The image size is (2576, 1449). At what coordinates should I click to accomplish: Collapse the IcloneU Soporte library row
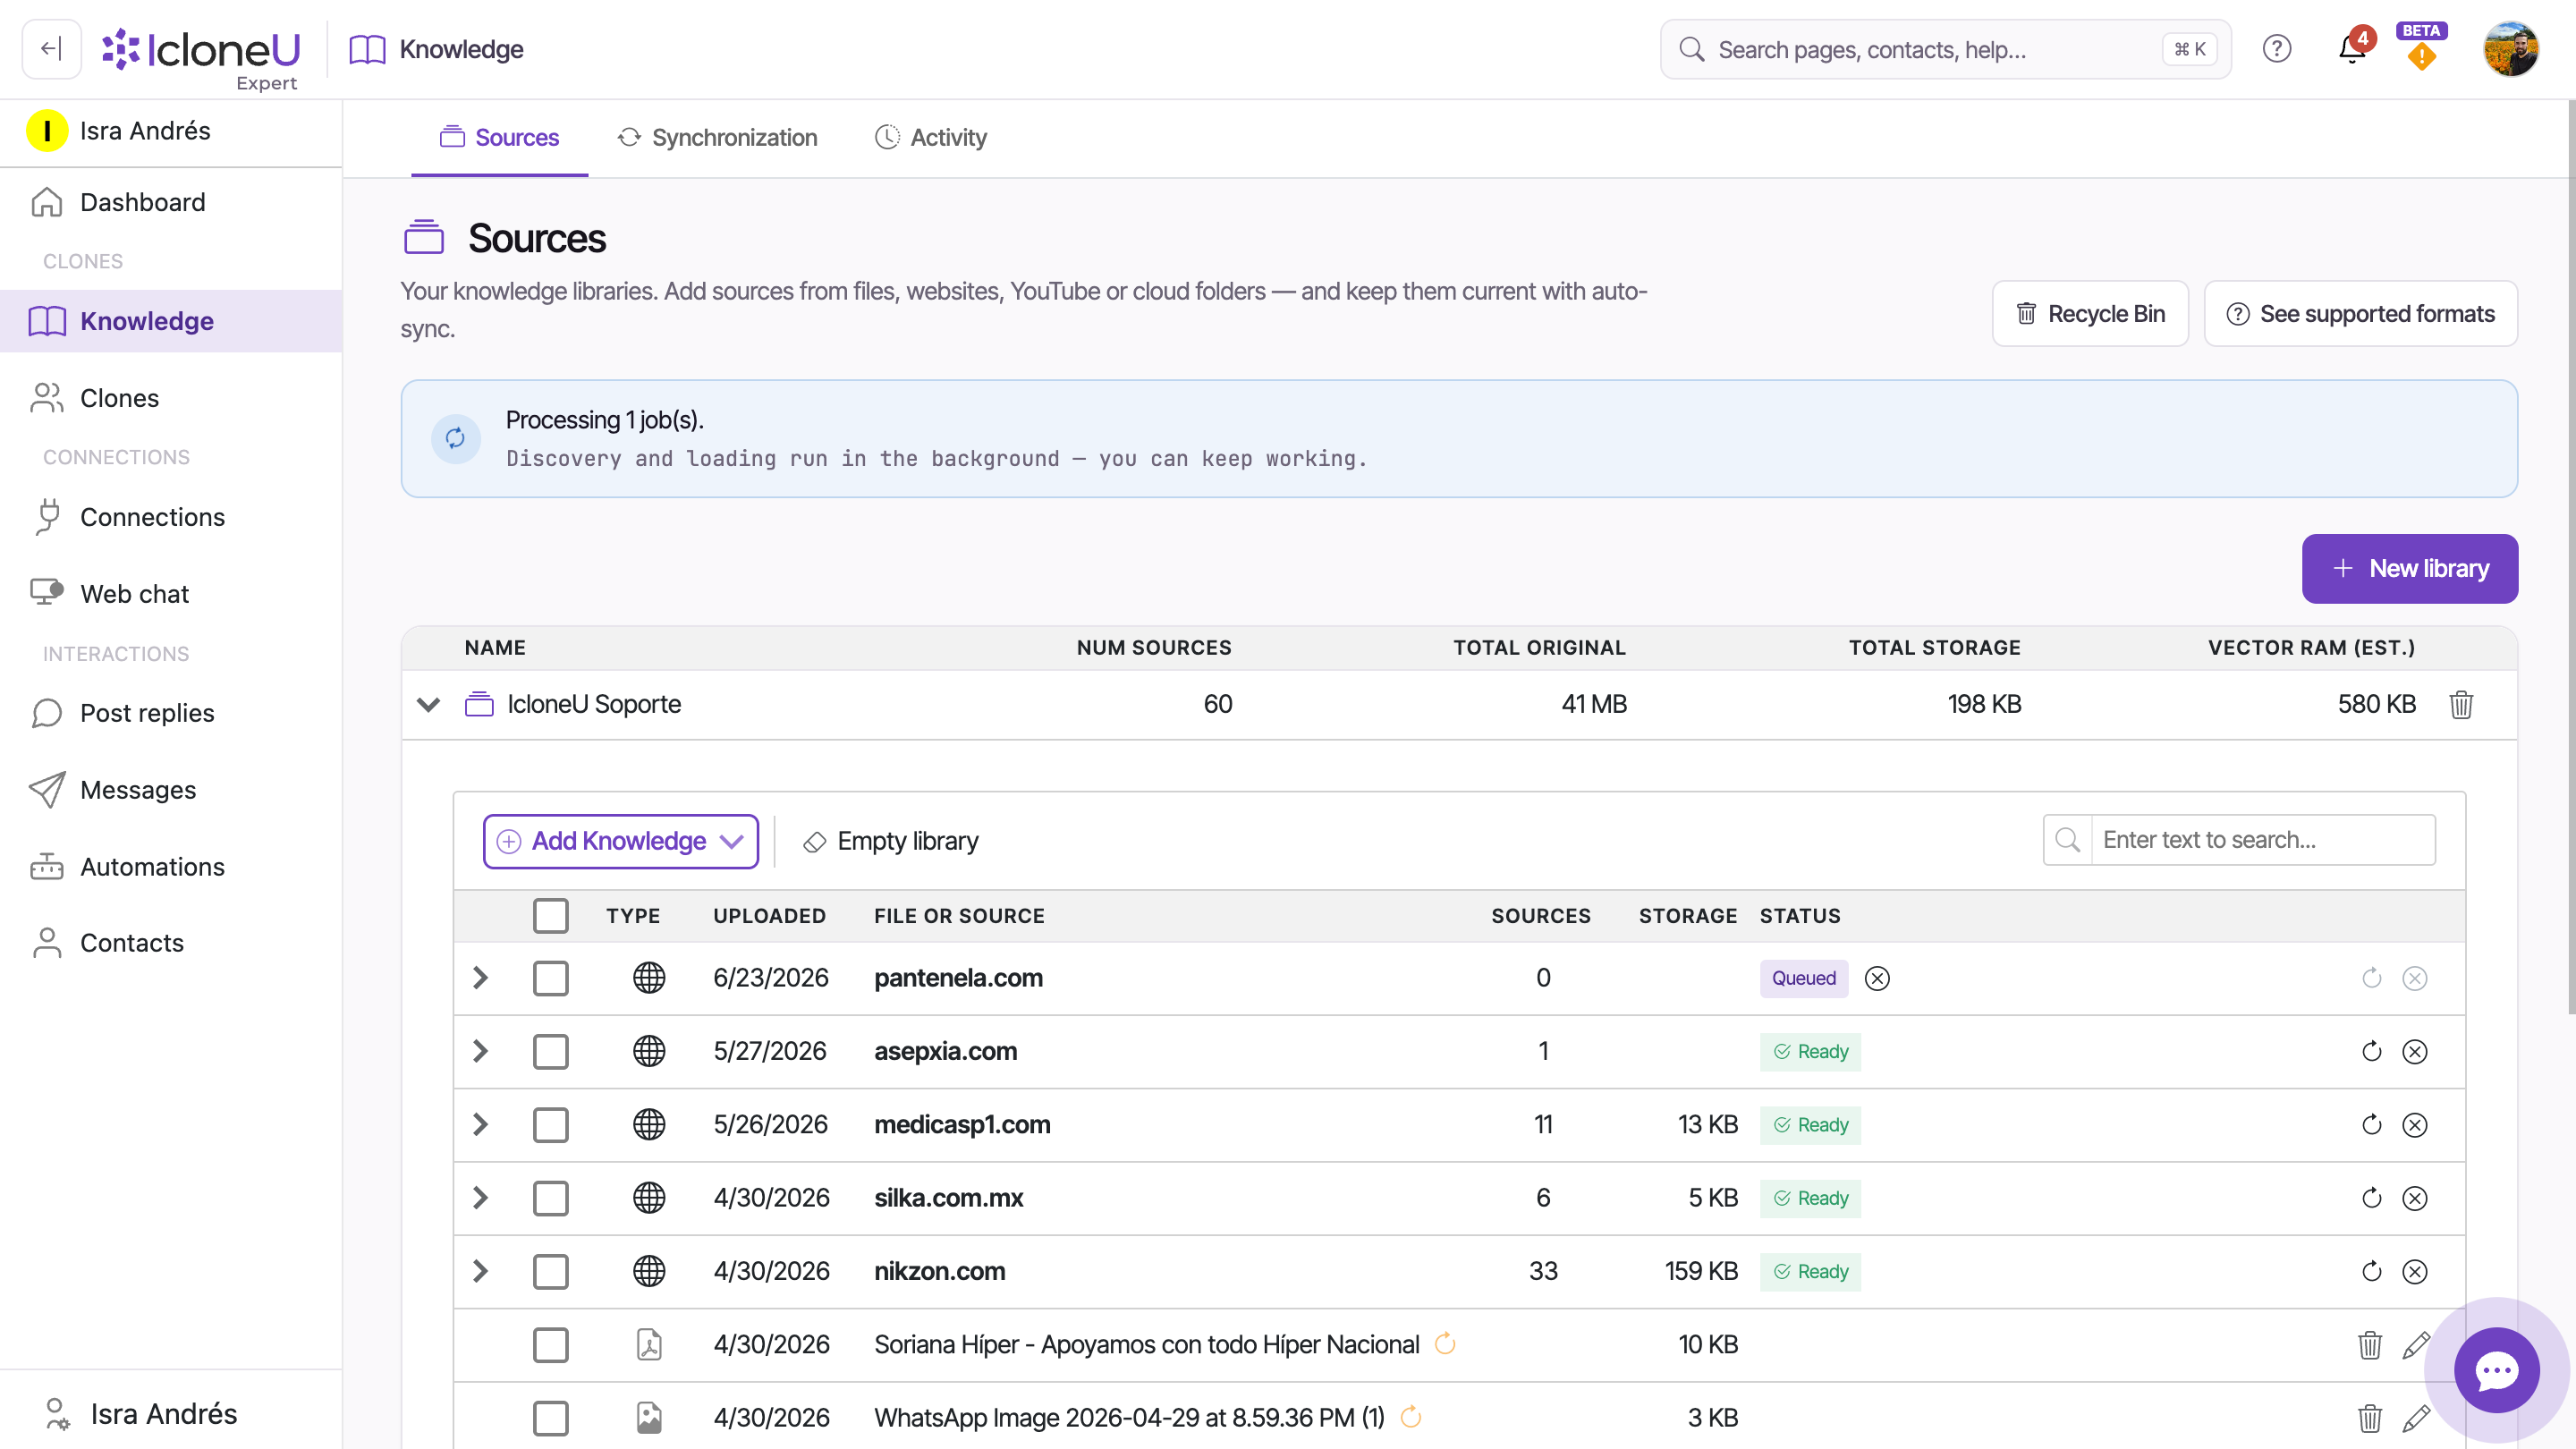point(429,704)
